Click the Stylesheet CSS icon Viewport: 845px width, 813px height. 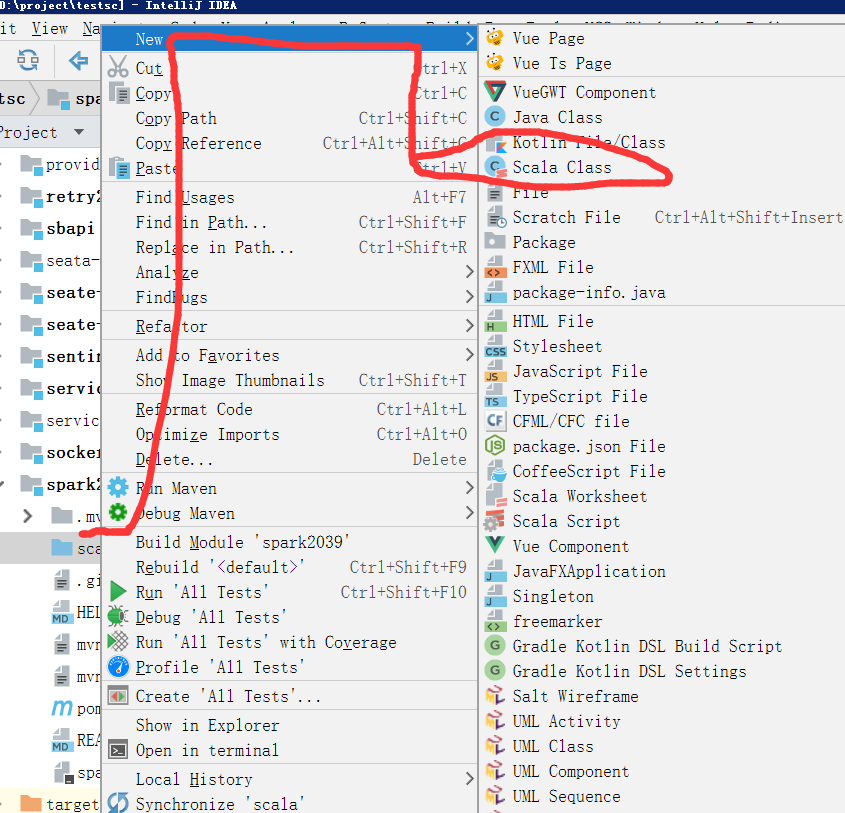coord(495,346)
